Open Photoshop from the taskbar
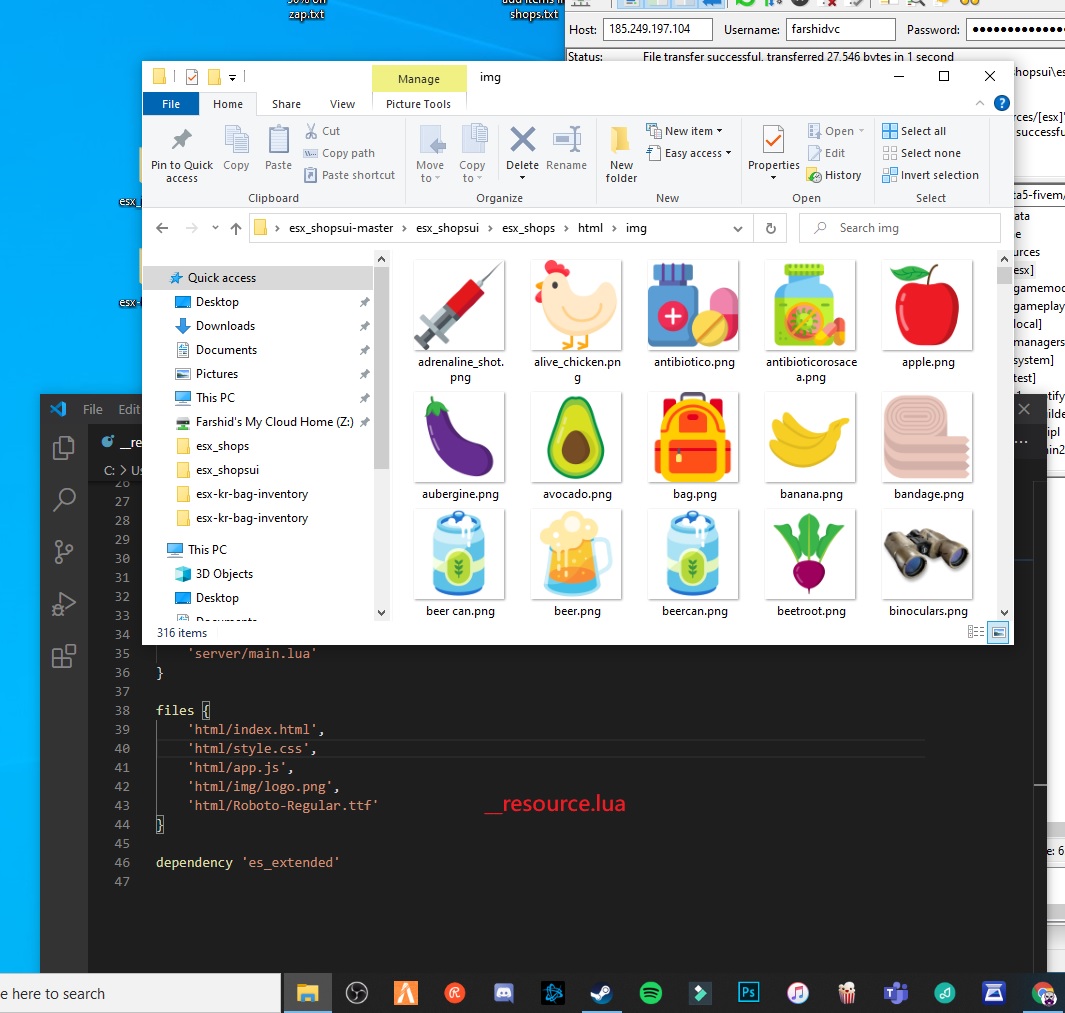The image size is (1065, 1013). pos(748,993)
